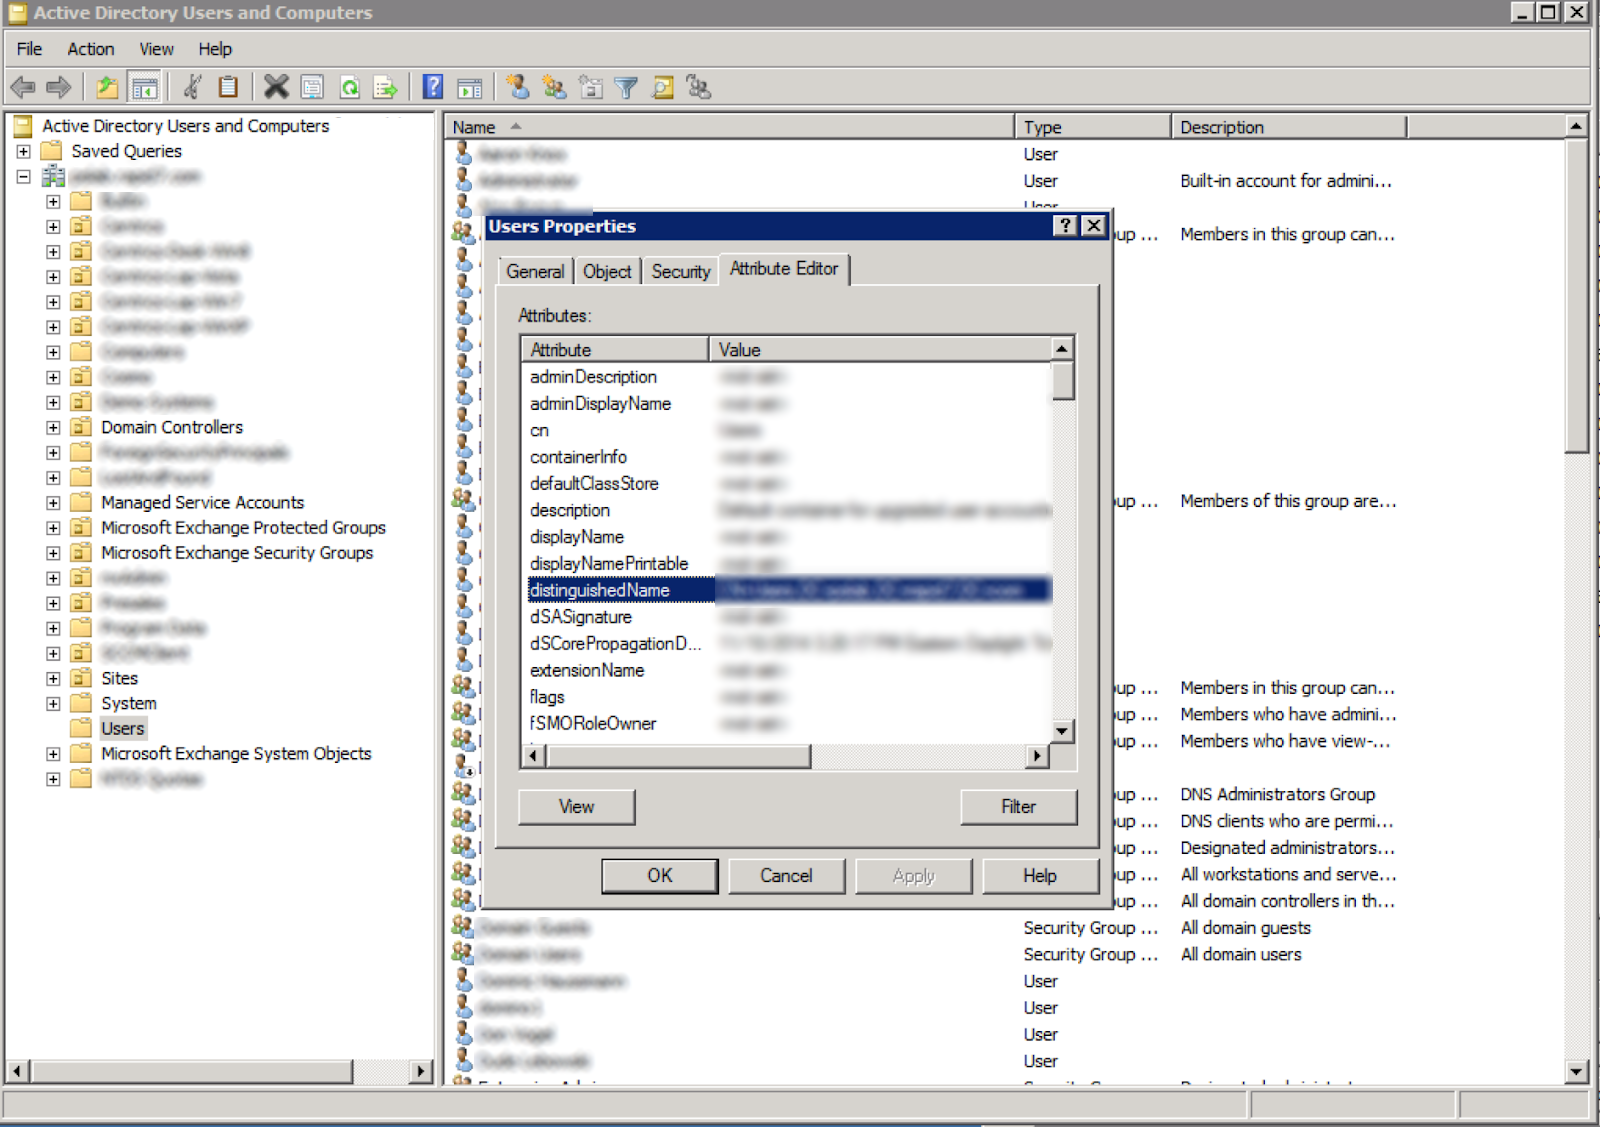Click the View button in dialog
1600x1127 pixels.
coord(576,807)
